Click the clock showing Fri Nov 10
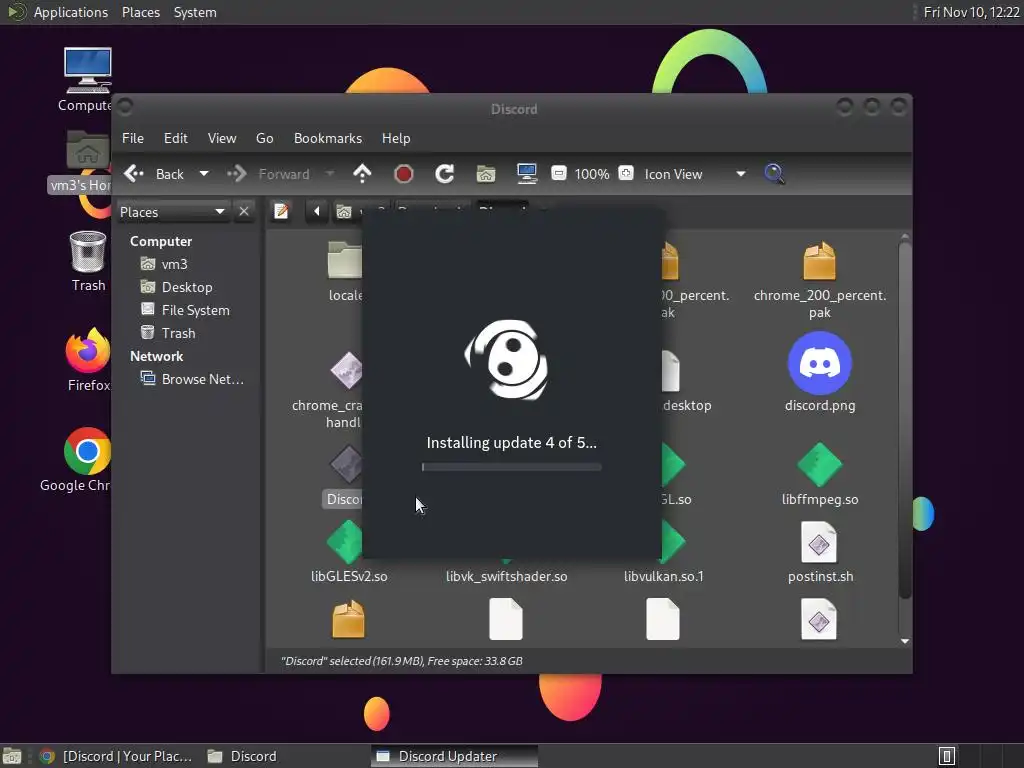This screenshot has width=1024, height=768. pyautogui.click(x=971, y=12)
